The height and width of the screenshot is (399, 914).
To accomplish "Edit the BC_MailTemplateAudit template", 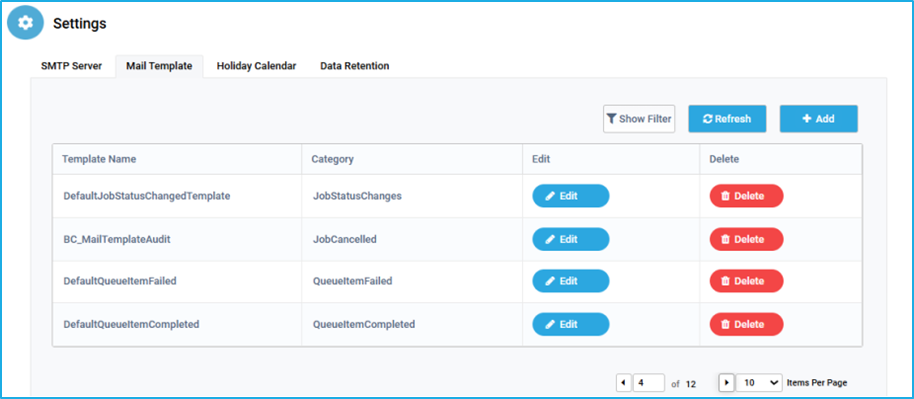I will click(x=571, y=239).
